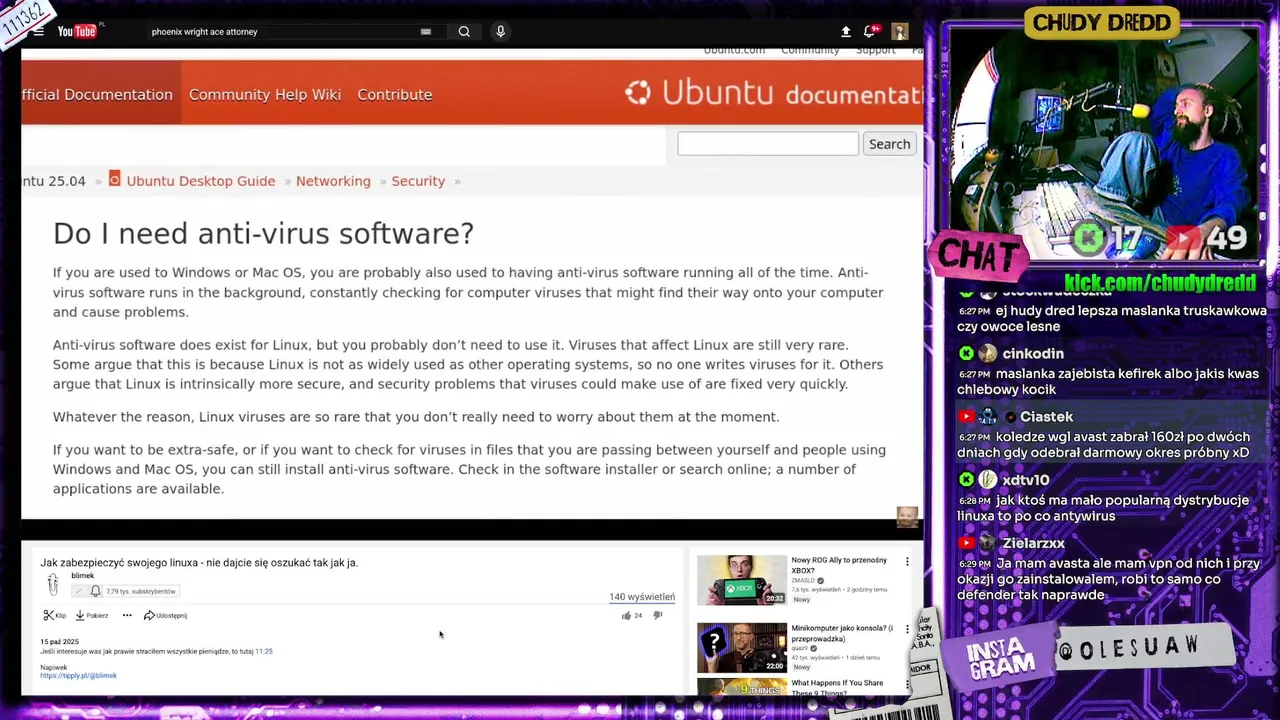Screen dimensions: 1280x720
Task: Click the Klip scissors button
Action: click(55, 615)
